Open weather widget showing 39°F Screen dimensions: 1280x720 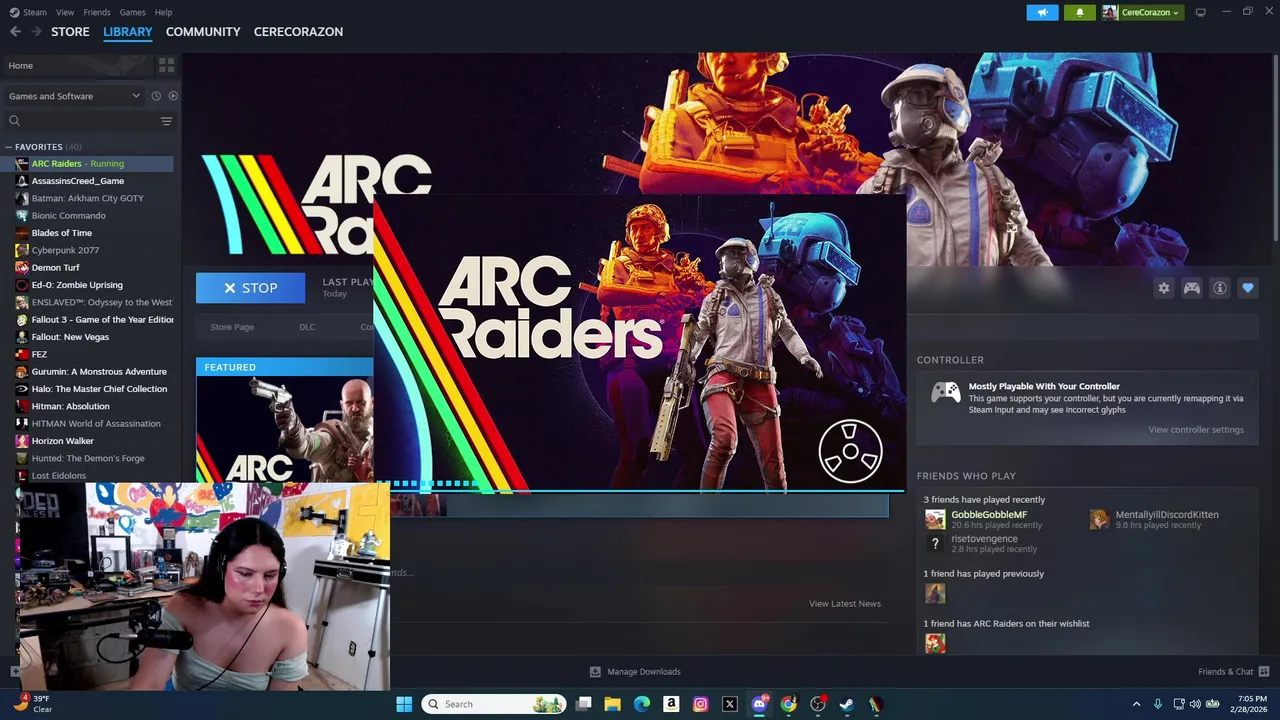[x=32, y=704]
